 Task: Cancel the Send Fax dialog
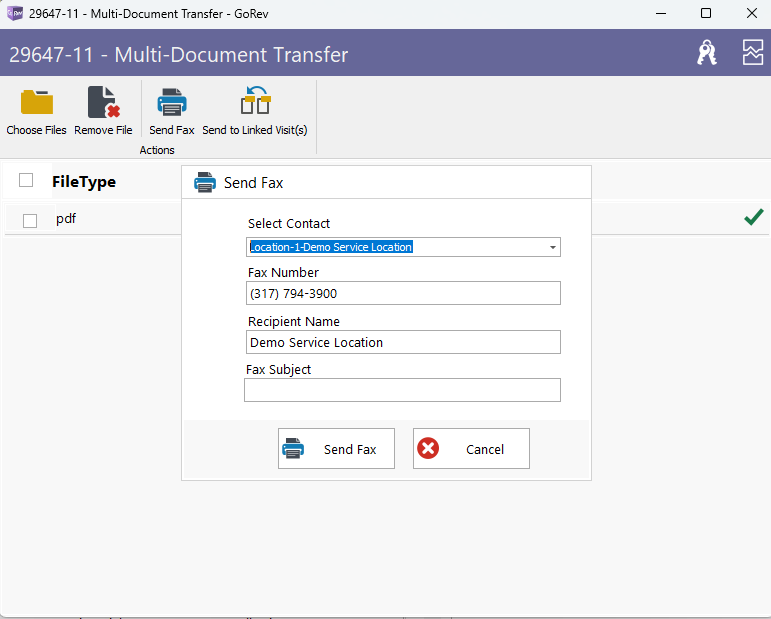pos(471,449)
